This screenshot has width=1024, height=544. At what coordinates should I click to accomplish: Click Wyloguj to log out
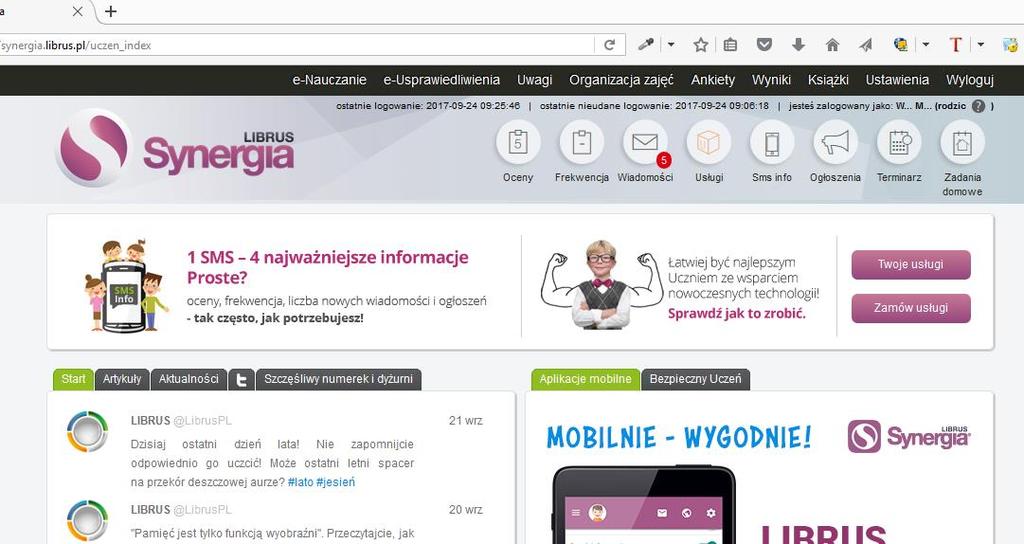970,80
